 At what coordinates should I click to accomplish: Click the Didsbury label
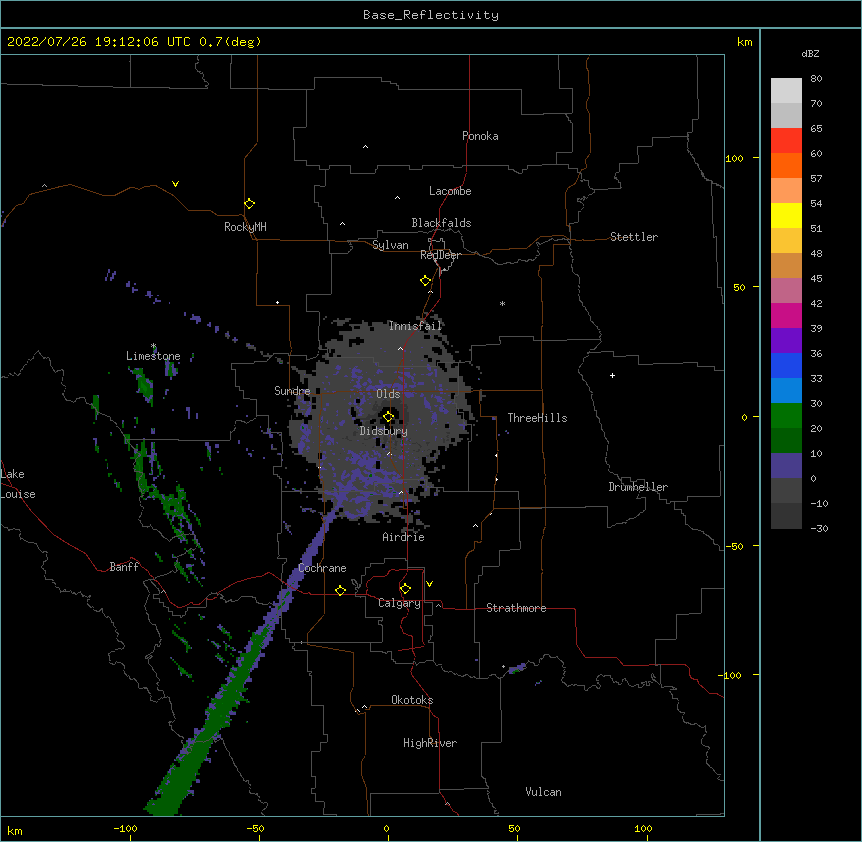[x=384, y=431]
